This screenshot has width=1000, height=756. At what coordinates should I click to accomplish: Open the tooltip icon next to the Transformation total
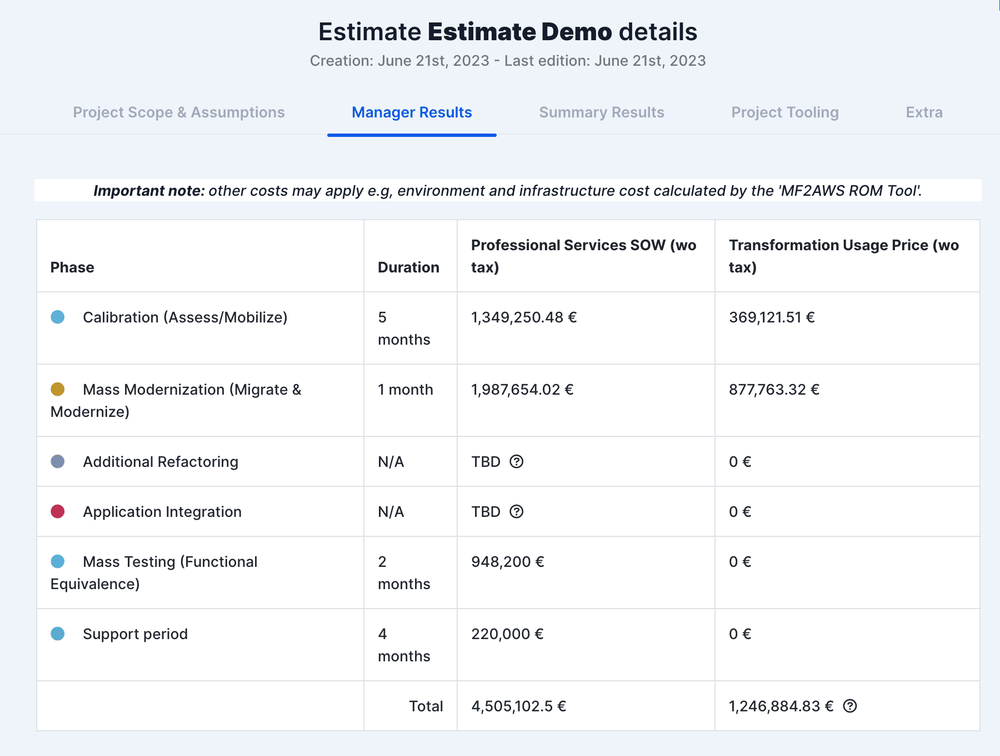[x=849, y=706]
